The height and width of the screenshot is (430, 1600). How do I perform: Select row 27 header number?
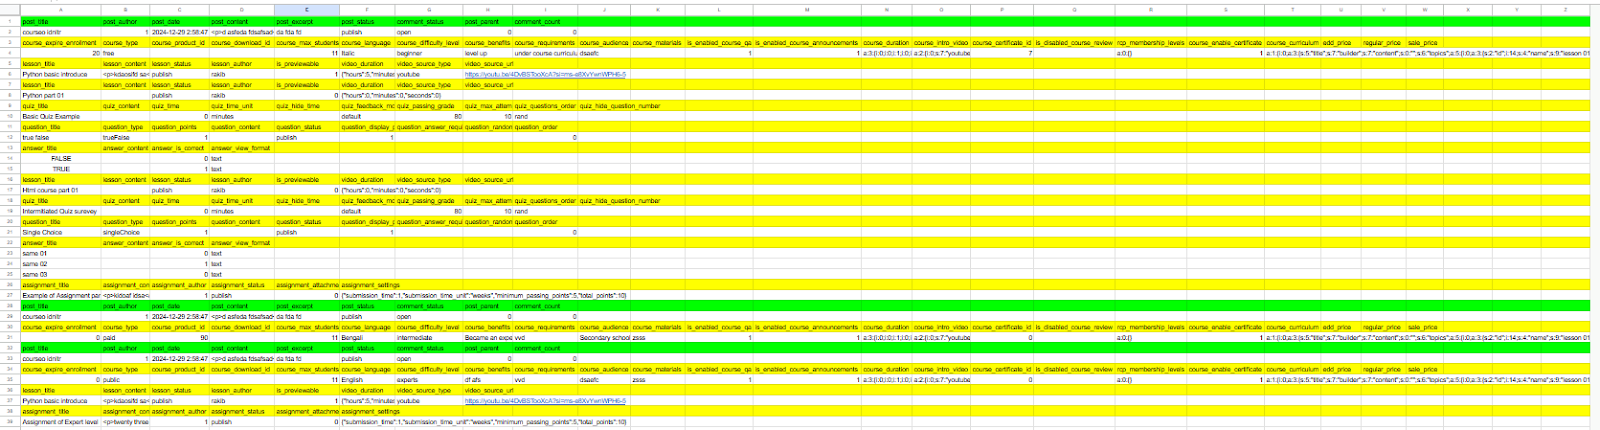[x=10, y=296]
